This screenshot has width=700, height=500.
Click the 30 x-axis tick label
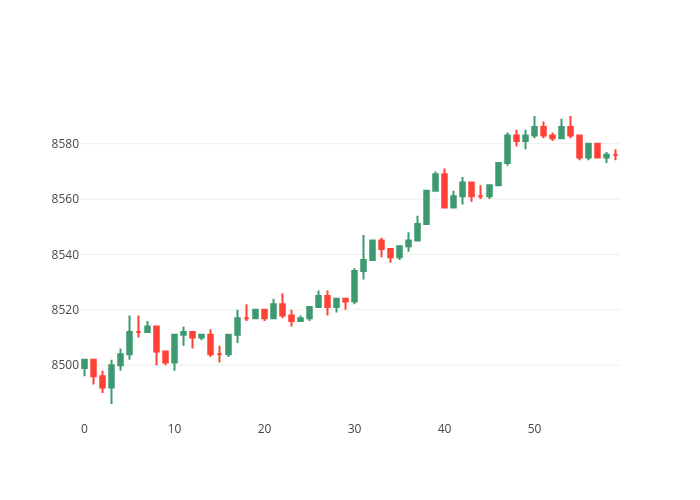(x=354, y=429)
